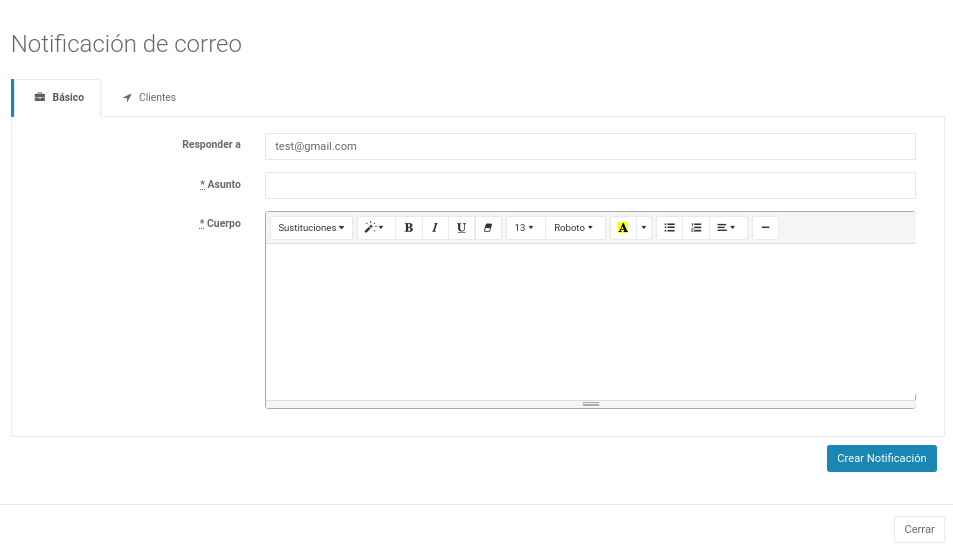Toggle italic formatting in editor toolbar

435,228
